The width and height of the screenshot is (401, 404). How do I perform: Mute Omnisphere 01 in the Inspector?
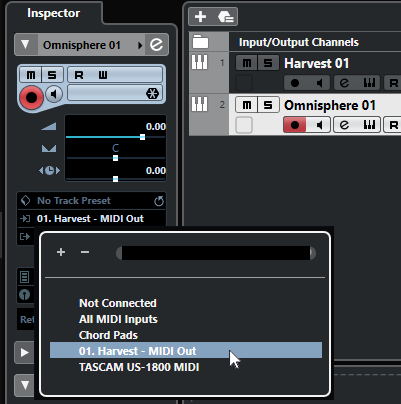31,75
